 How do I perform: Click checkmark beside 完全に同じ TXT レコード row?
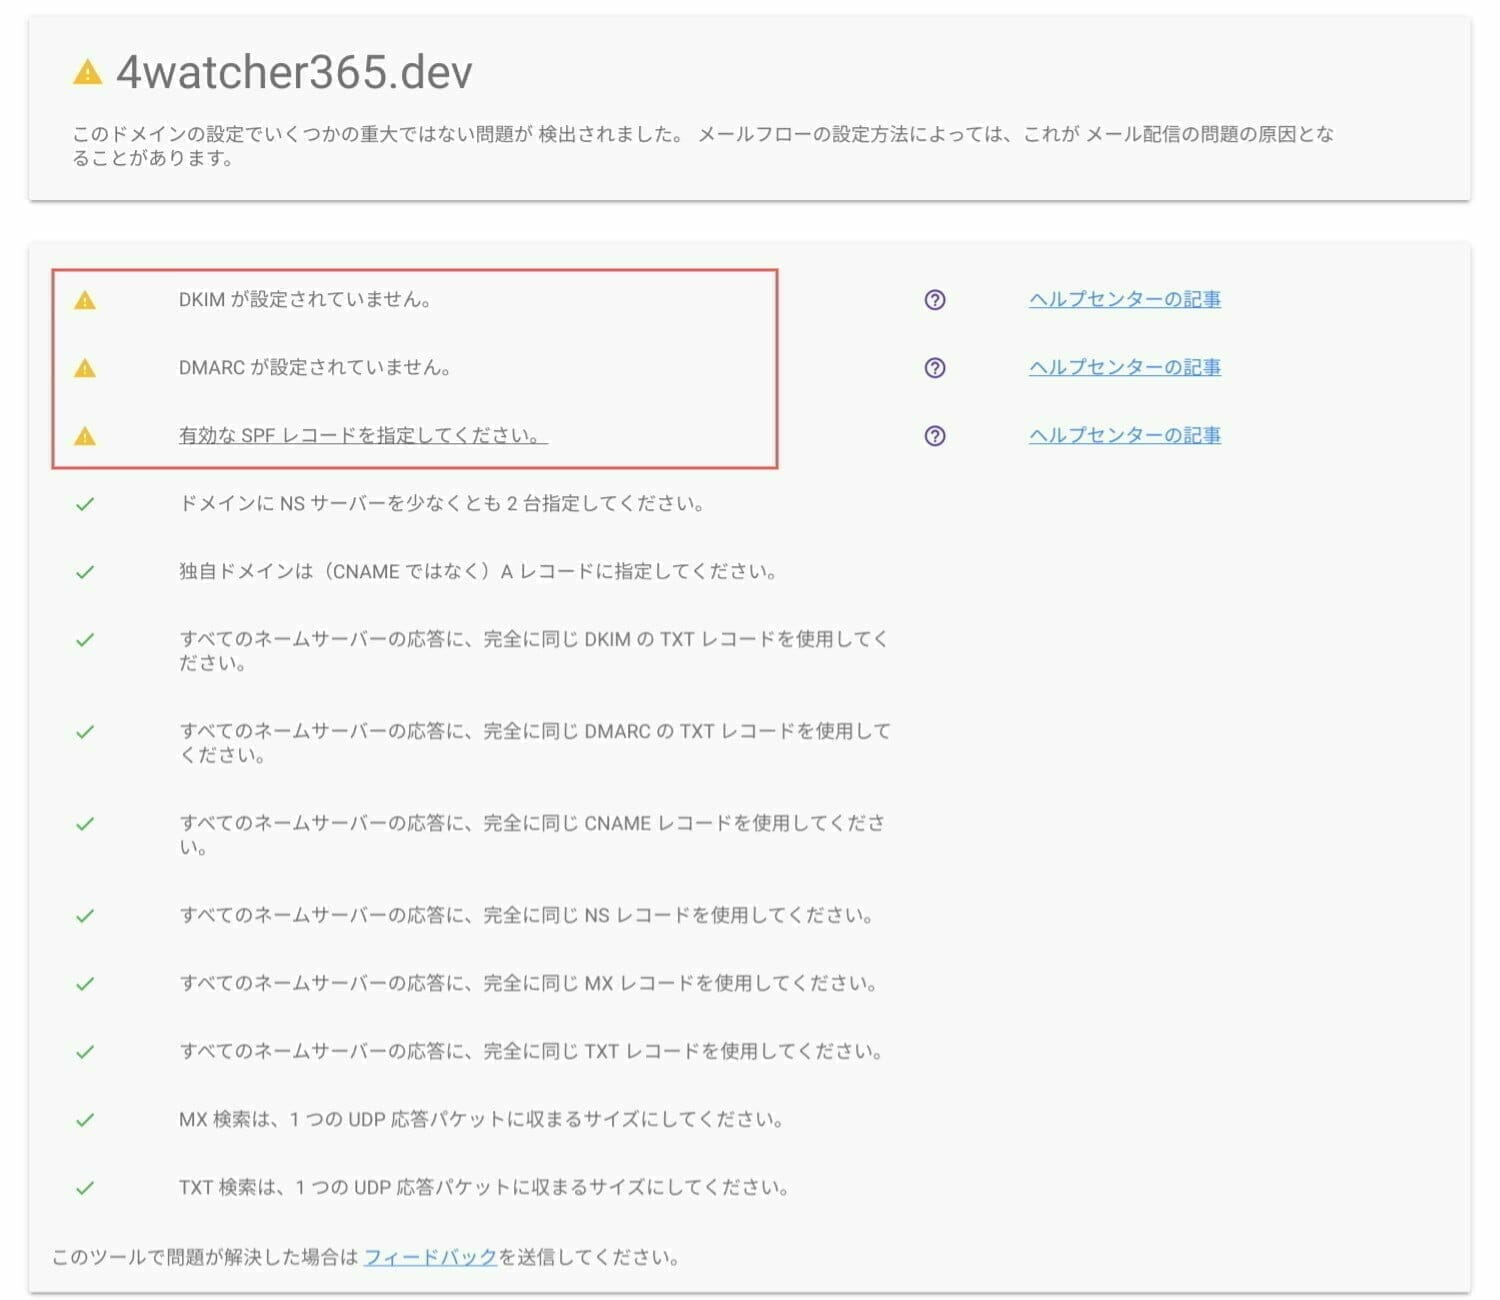point(85,1052)
